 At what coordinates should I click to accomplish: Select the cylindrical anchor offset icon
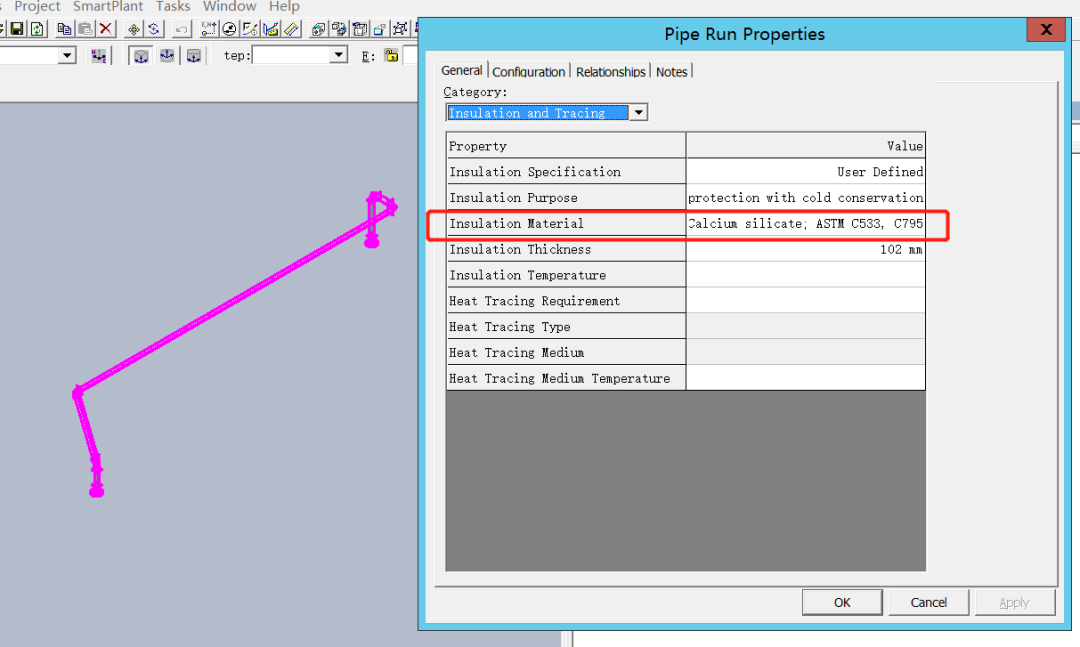(x=194, y=56)
